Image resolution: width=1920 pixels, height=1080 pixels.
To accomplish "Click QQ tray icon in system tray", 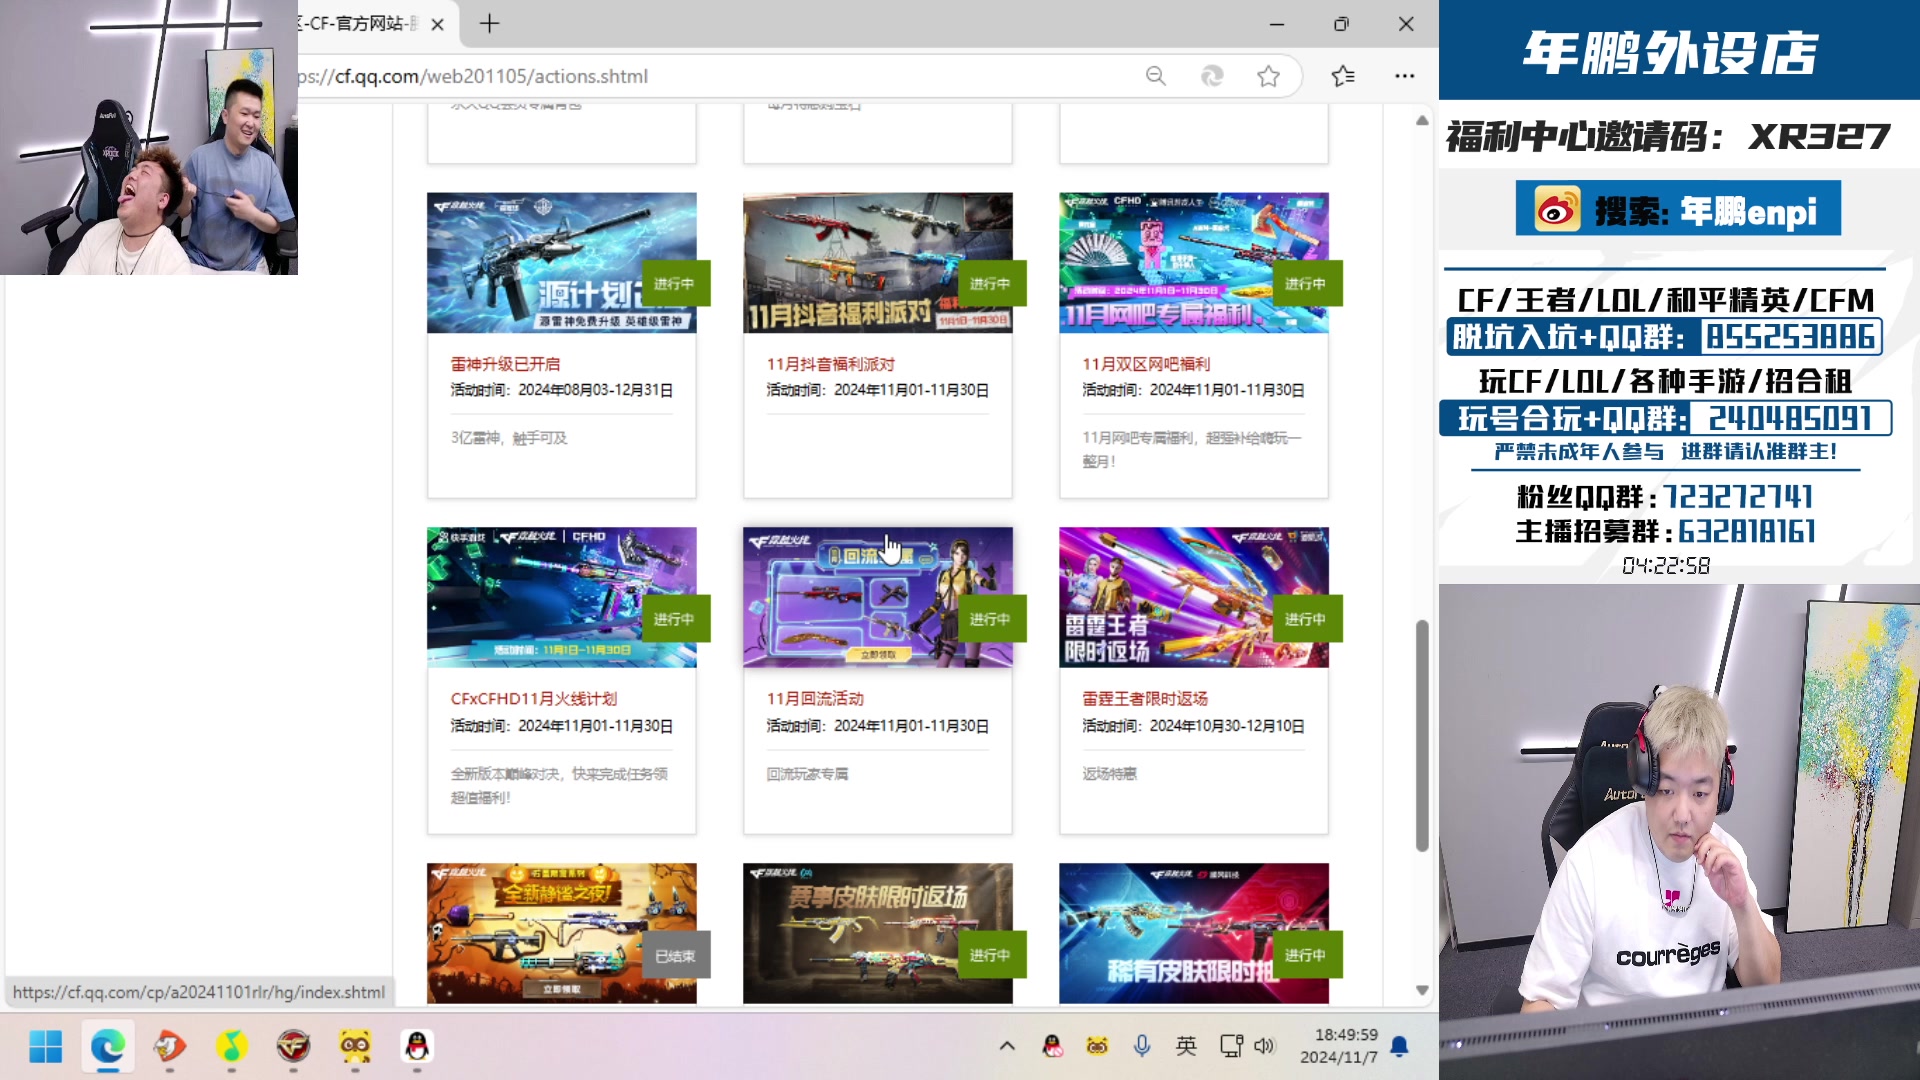I will tap(1052, 1046).
